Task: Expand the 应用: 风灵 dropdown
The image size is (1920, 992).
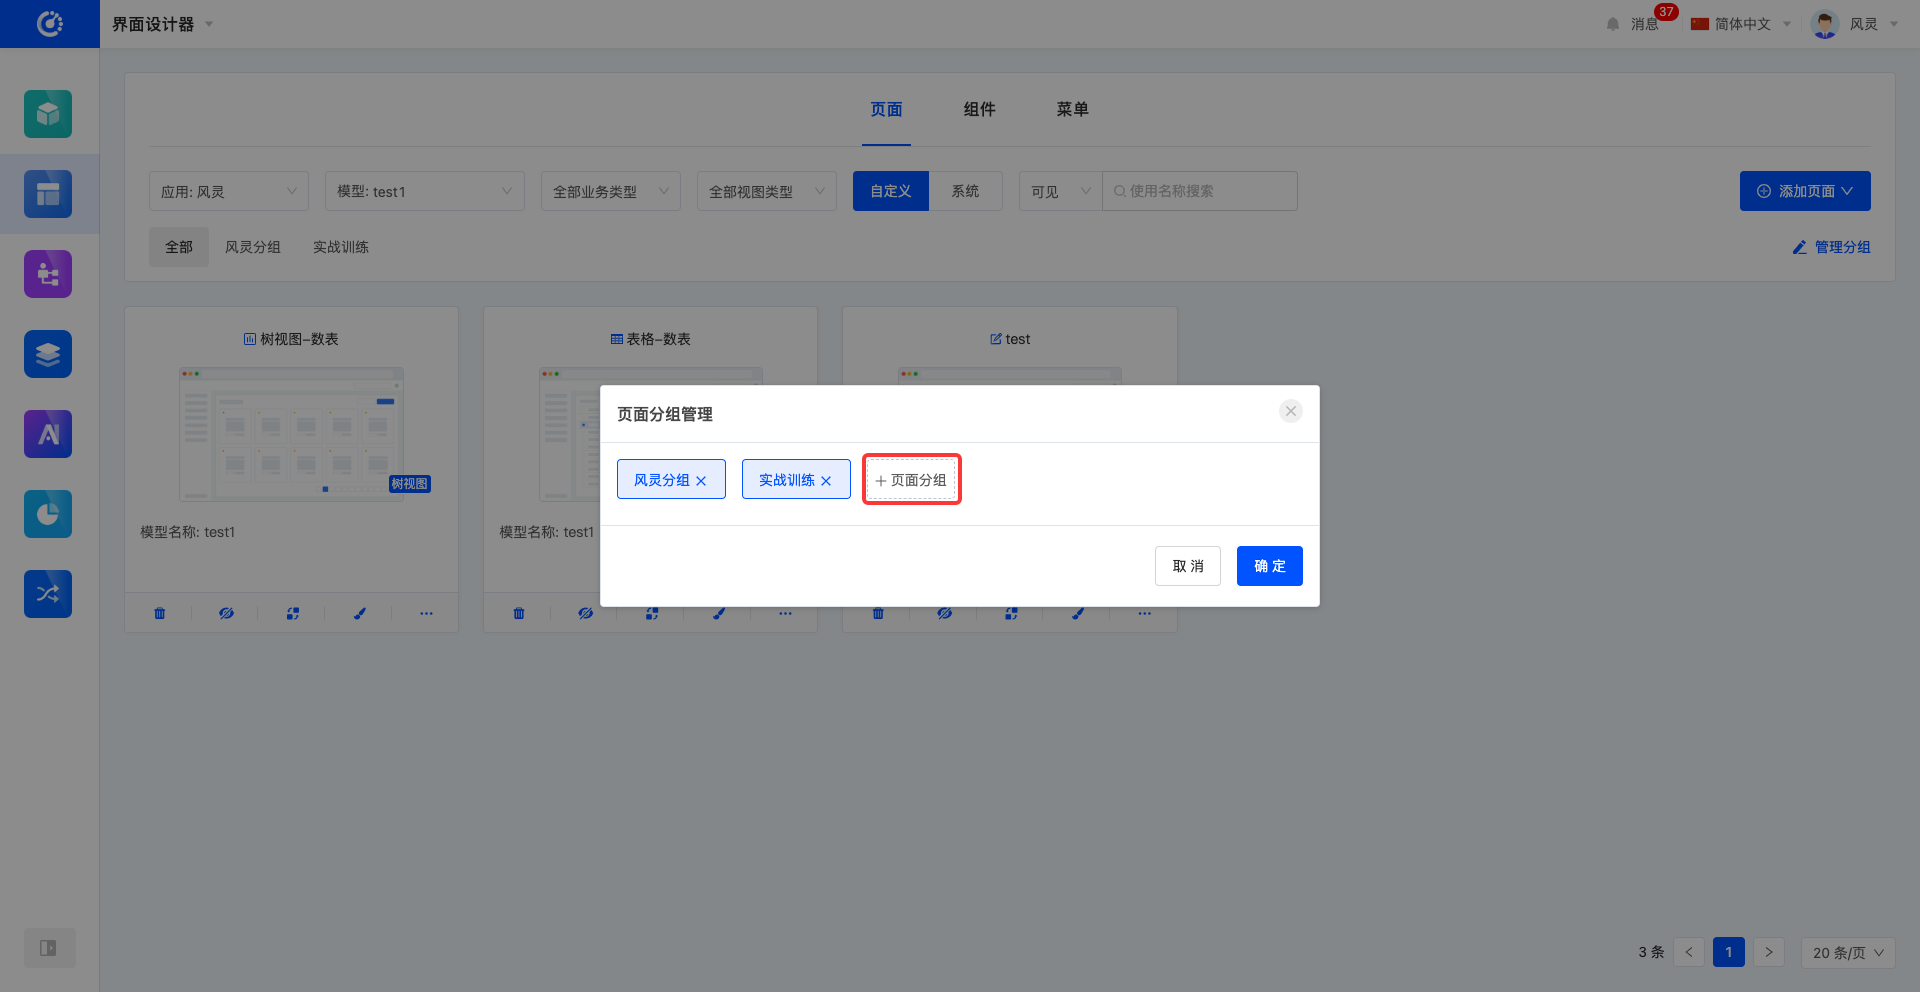Action: pyautogui.click(x=229, y=191)
